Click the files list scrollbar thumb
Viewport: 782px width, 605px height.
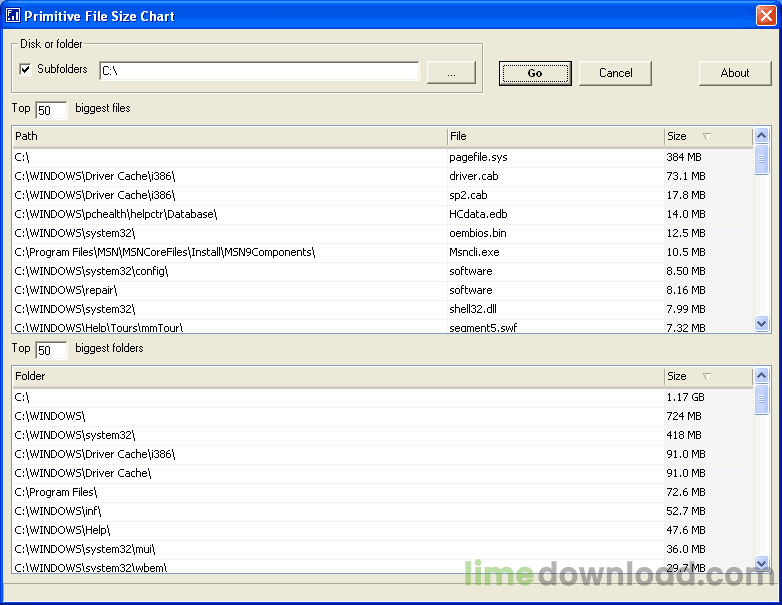coord(762,159)
